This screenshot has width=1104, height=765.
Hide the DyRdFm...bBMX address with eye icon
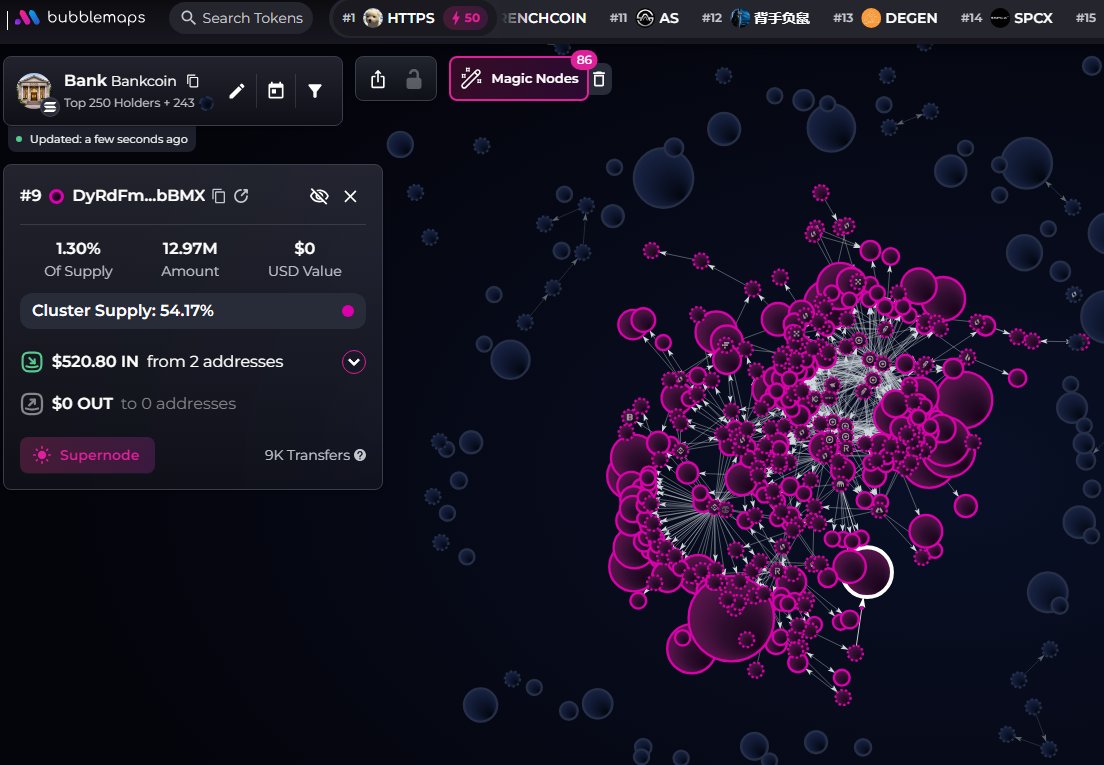[x=319, y=196]
